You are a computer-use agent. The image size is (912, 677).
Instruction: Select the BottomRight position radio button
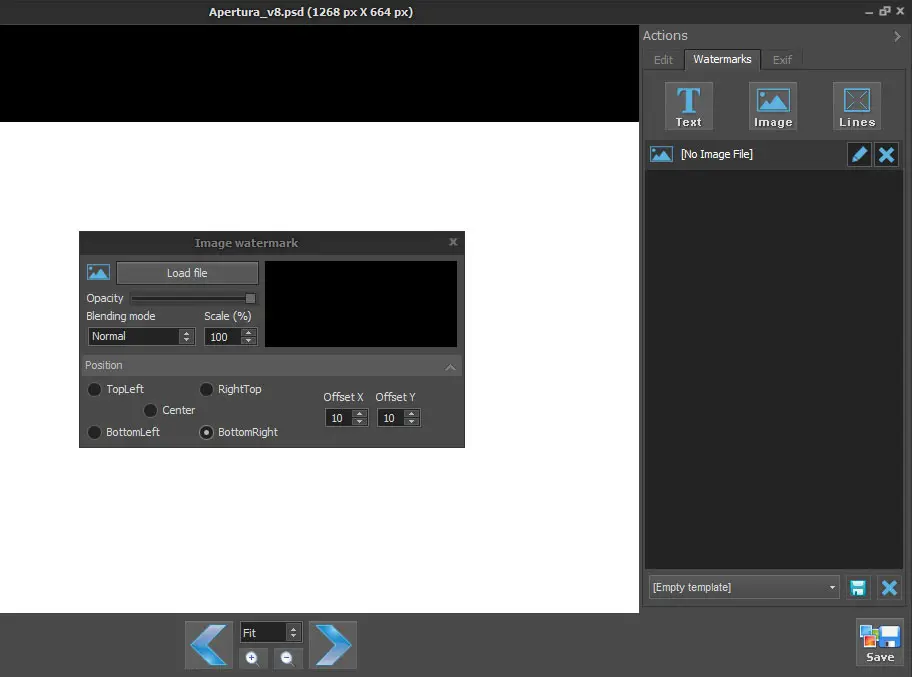tap(206, 432)
